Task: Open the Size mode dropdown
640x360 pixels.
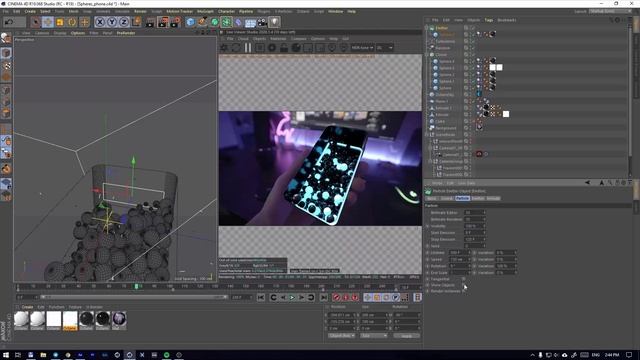Action: (x=373, y=336)
